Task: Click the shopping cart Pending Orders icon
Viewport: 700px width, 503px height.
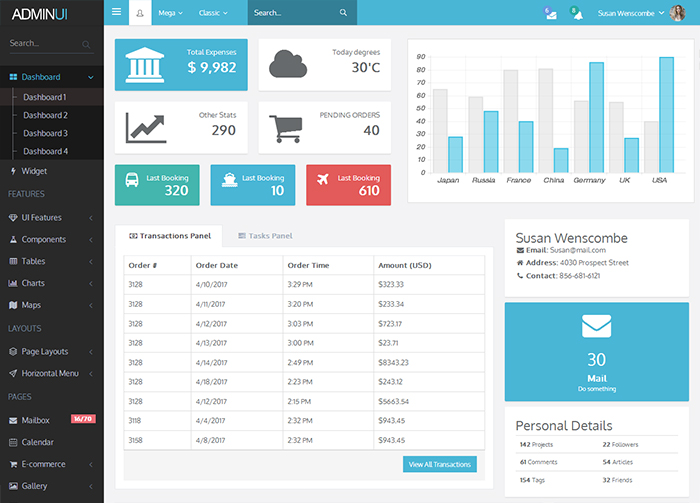Action: point(285,128)
